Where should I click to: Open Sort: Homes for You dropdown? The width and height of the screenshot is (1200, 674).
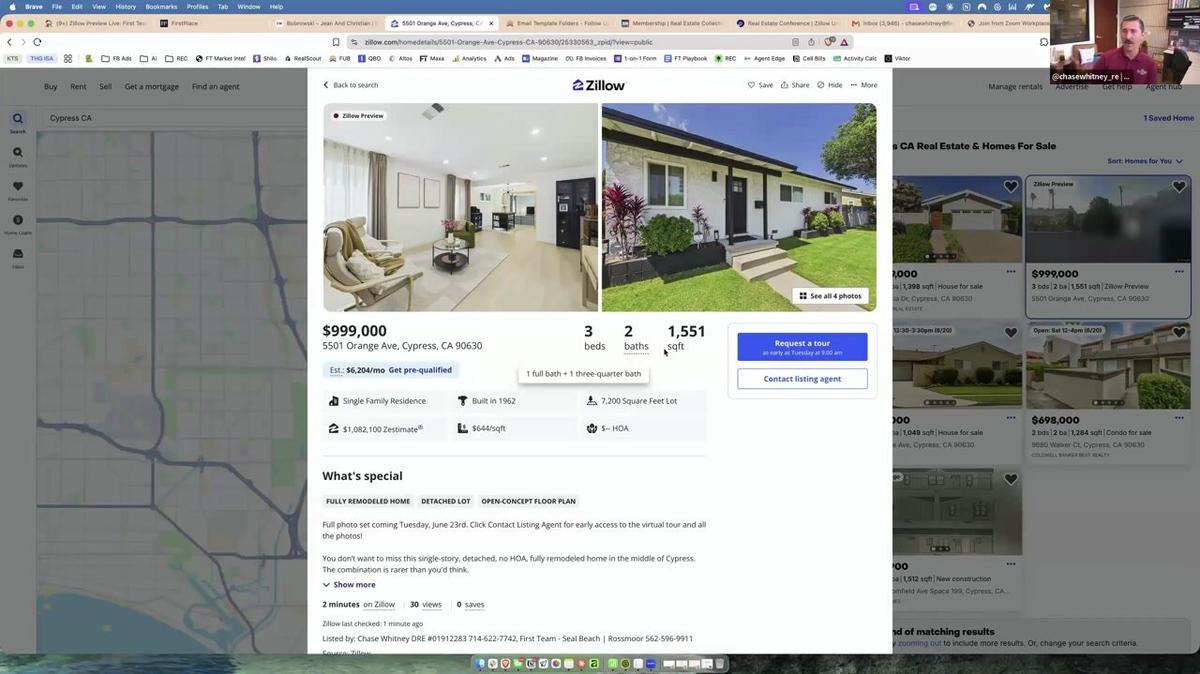pyautogui.click(x=1145, y=161)
